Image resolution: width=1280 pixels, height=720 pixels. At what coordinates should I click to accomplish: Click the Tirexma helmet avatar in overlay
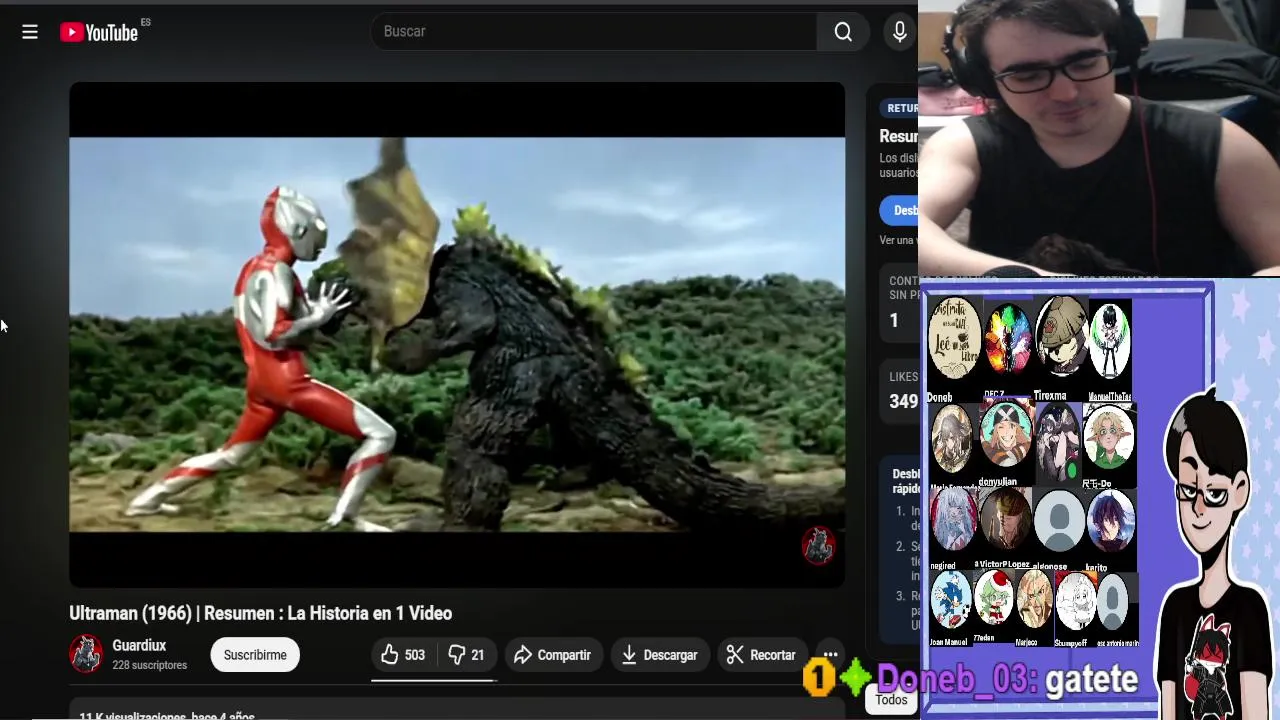tap(1061, 338)
